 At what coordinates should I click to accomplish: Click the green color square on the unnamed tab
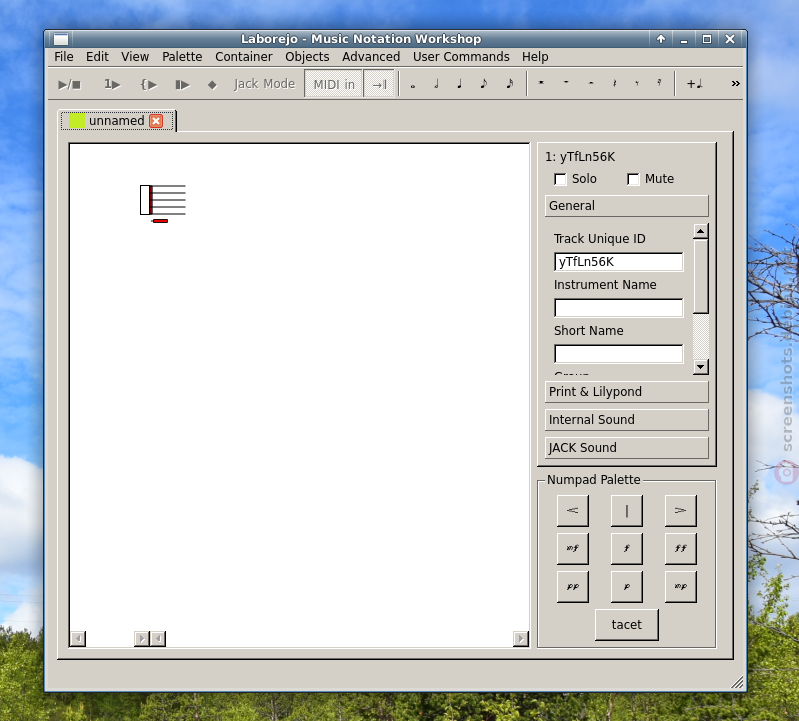pos(77,121)
